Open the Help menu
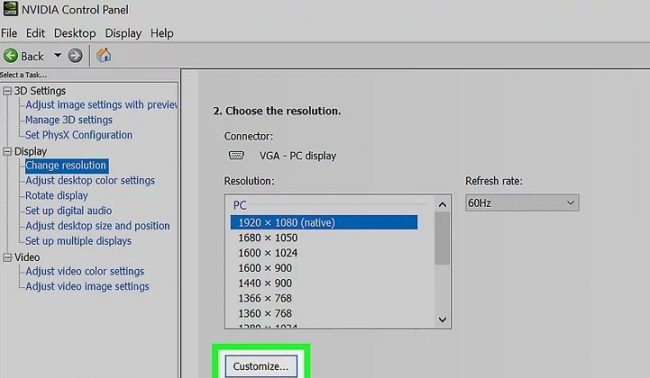 [x=162, y=33]
